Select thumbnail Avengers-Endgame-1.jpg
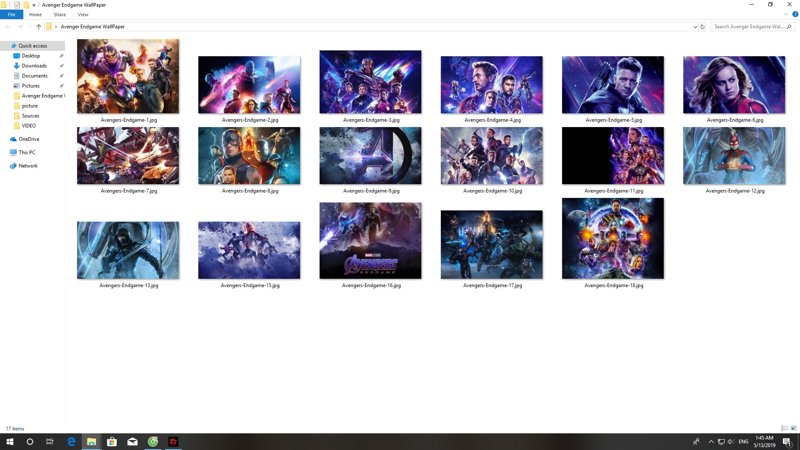The width and height of the screenshot is (800, 450). point(128,77)
